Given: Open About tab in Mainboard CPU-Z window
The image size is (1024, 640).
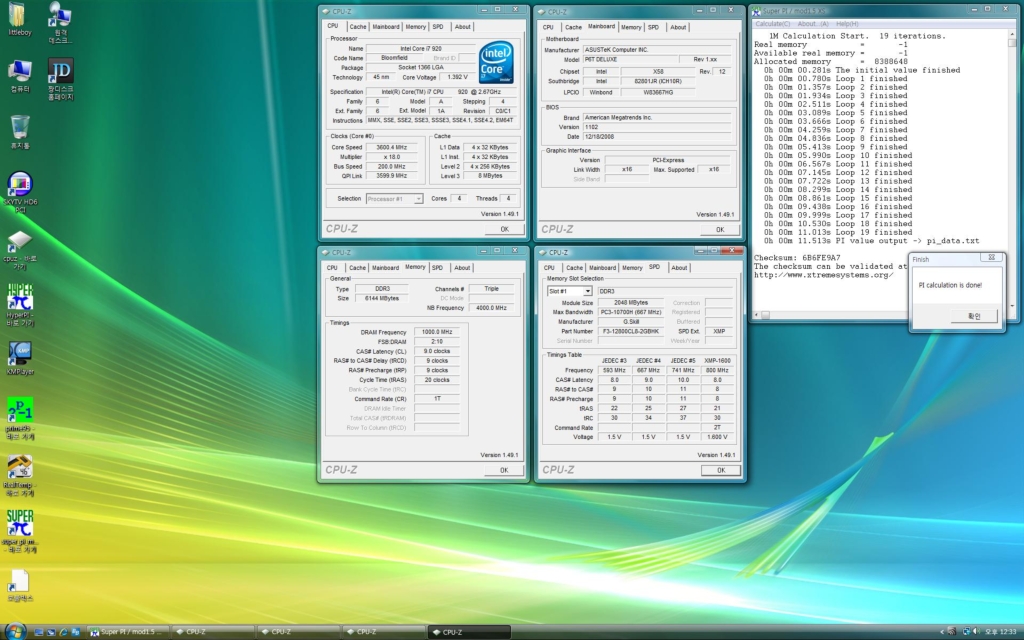Looking at the screenshot, I should (679, 27).
